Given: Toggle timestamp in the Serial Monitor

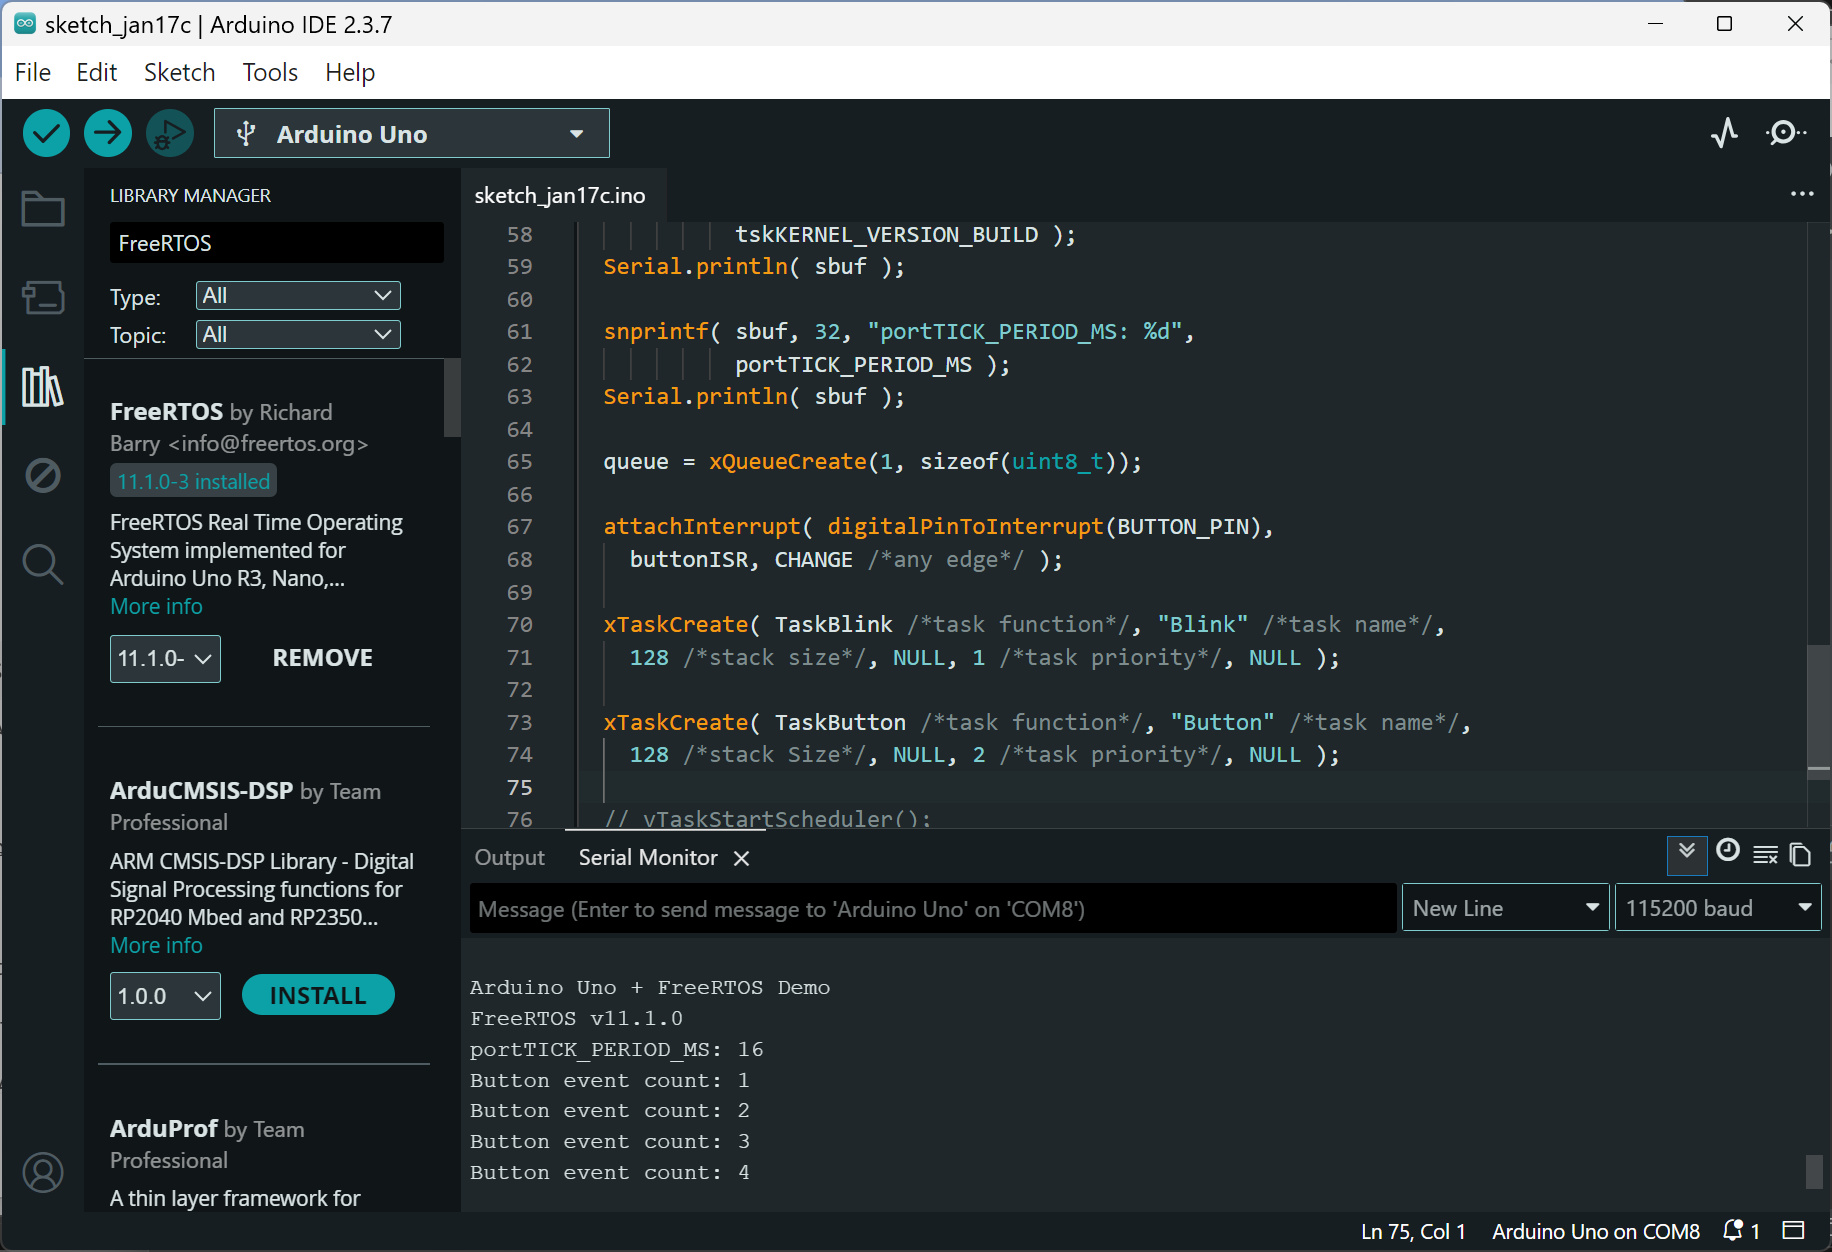Looking at the screenshot, I should pyautogui.click(x=1728, y=852).
